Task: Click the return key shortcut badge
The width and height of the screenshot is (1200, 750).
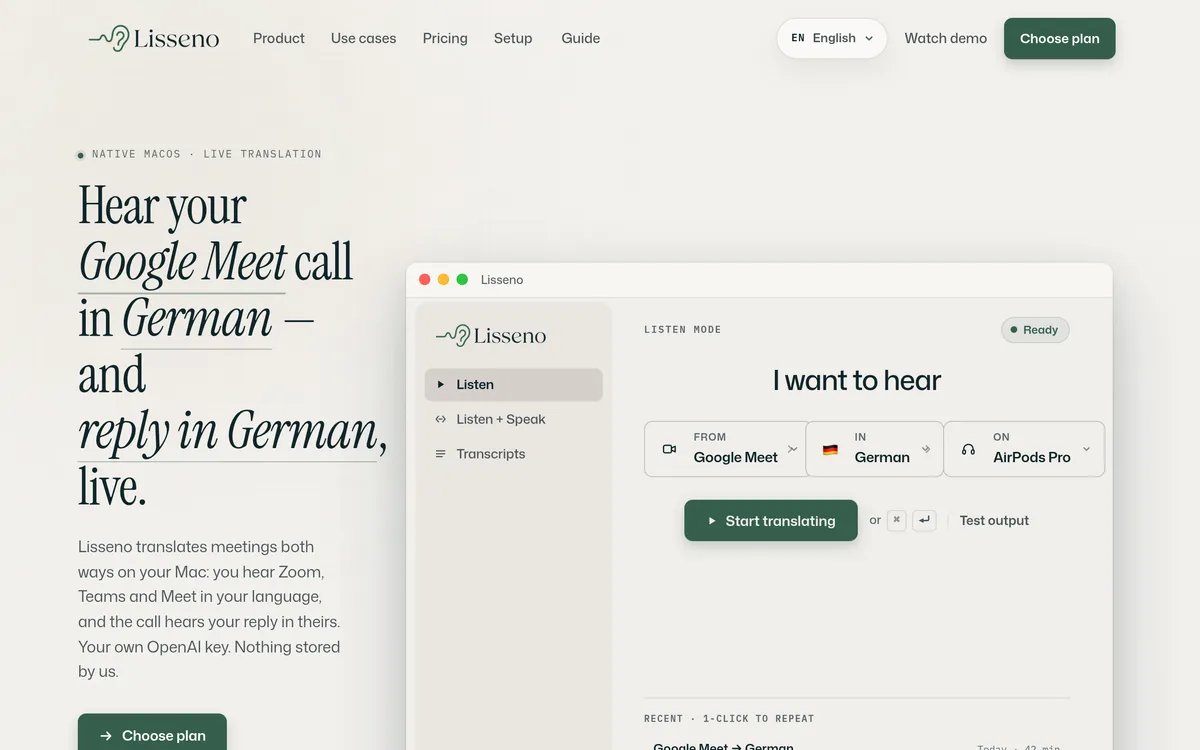Action: [924, 520]
